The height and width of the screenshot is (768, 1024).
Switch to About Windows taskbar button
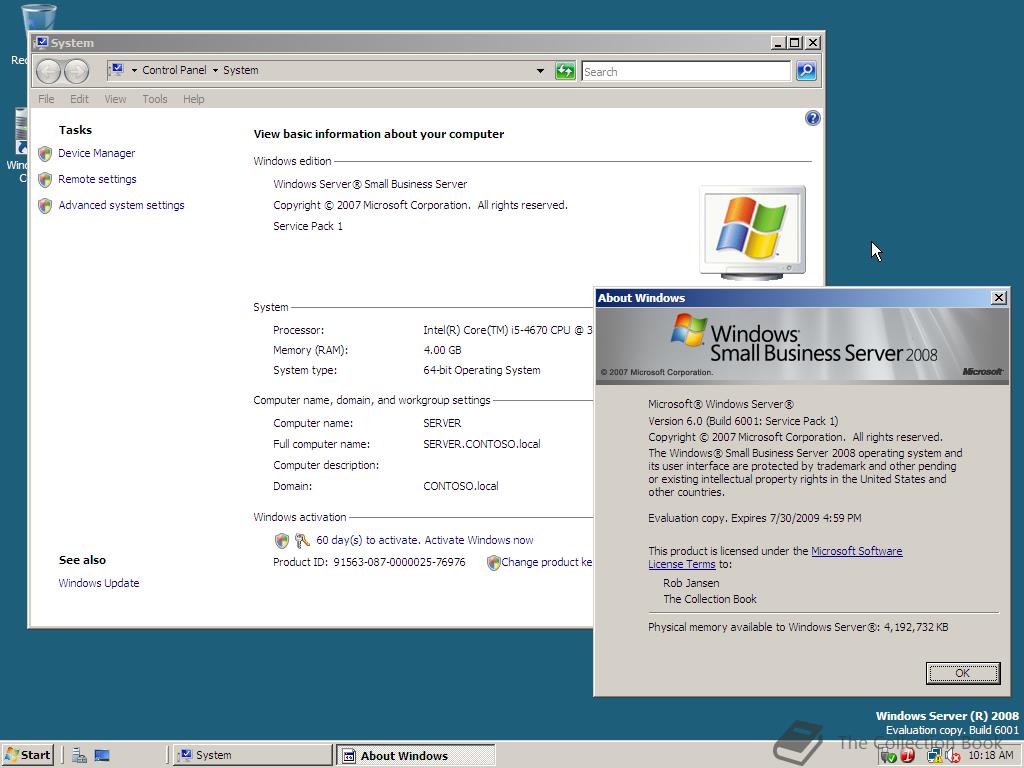[415, 756]
